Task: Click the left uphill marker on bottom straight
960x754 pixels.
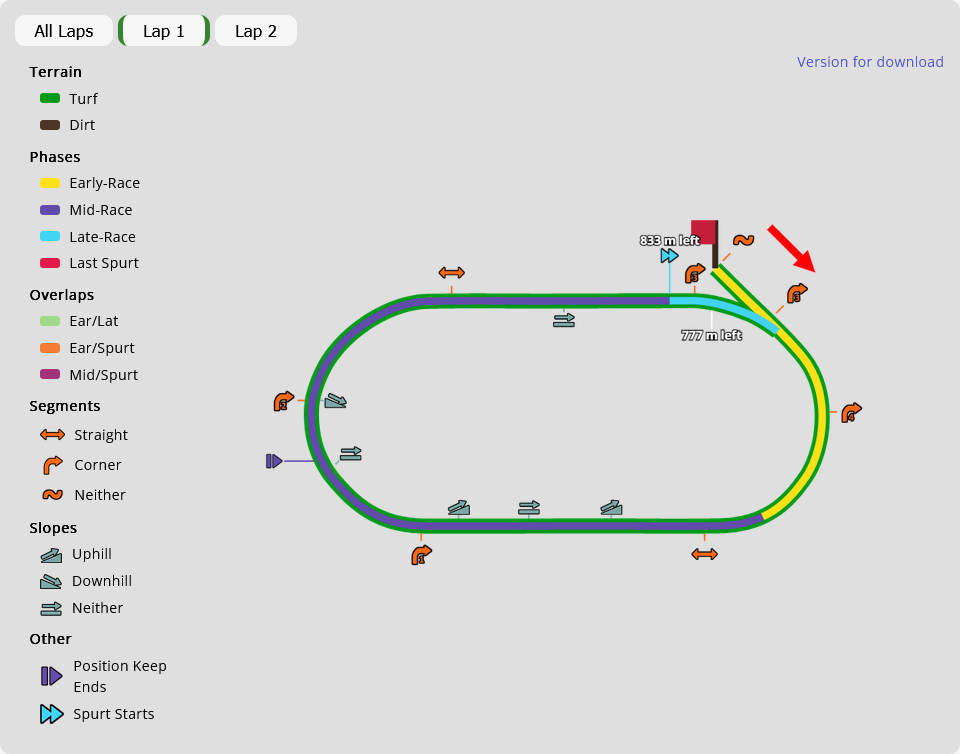Action: point(459,507)
